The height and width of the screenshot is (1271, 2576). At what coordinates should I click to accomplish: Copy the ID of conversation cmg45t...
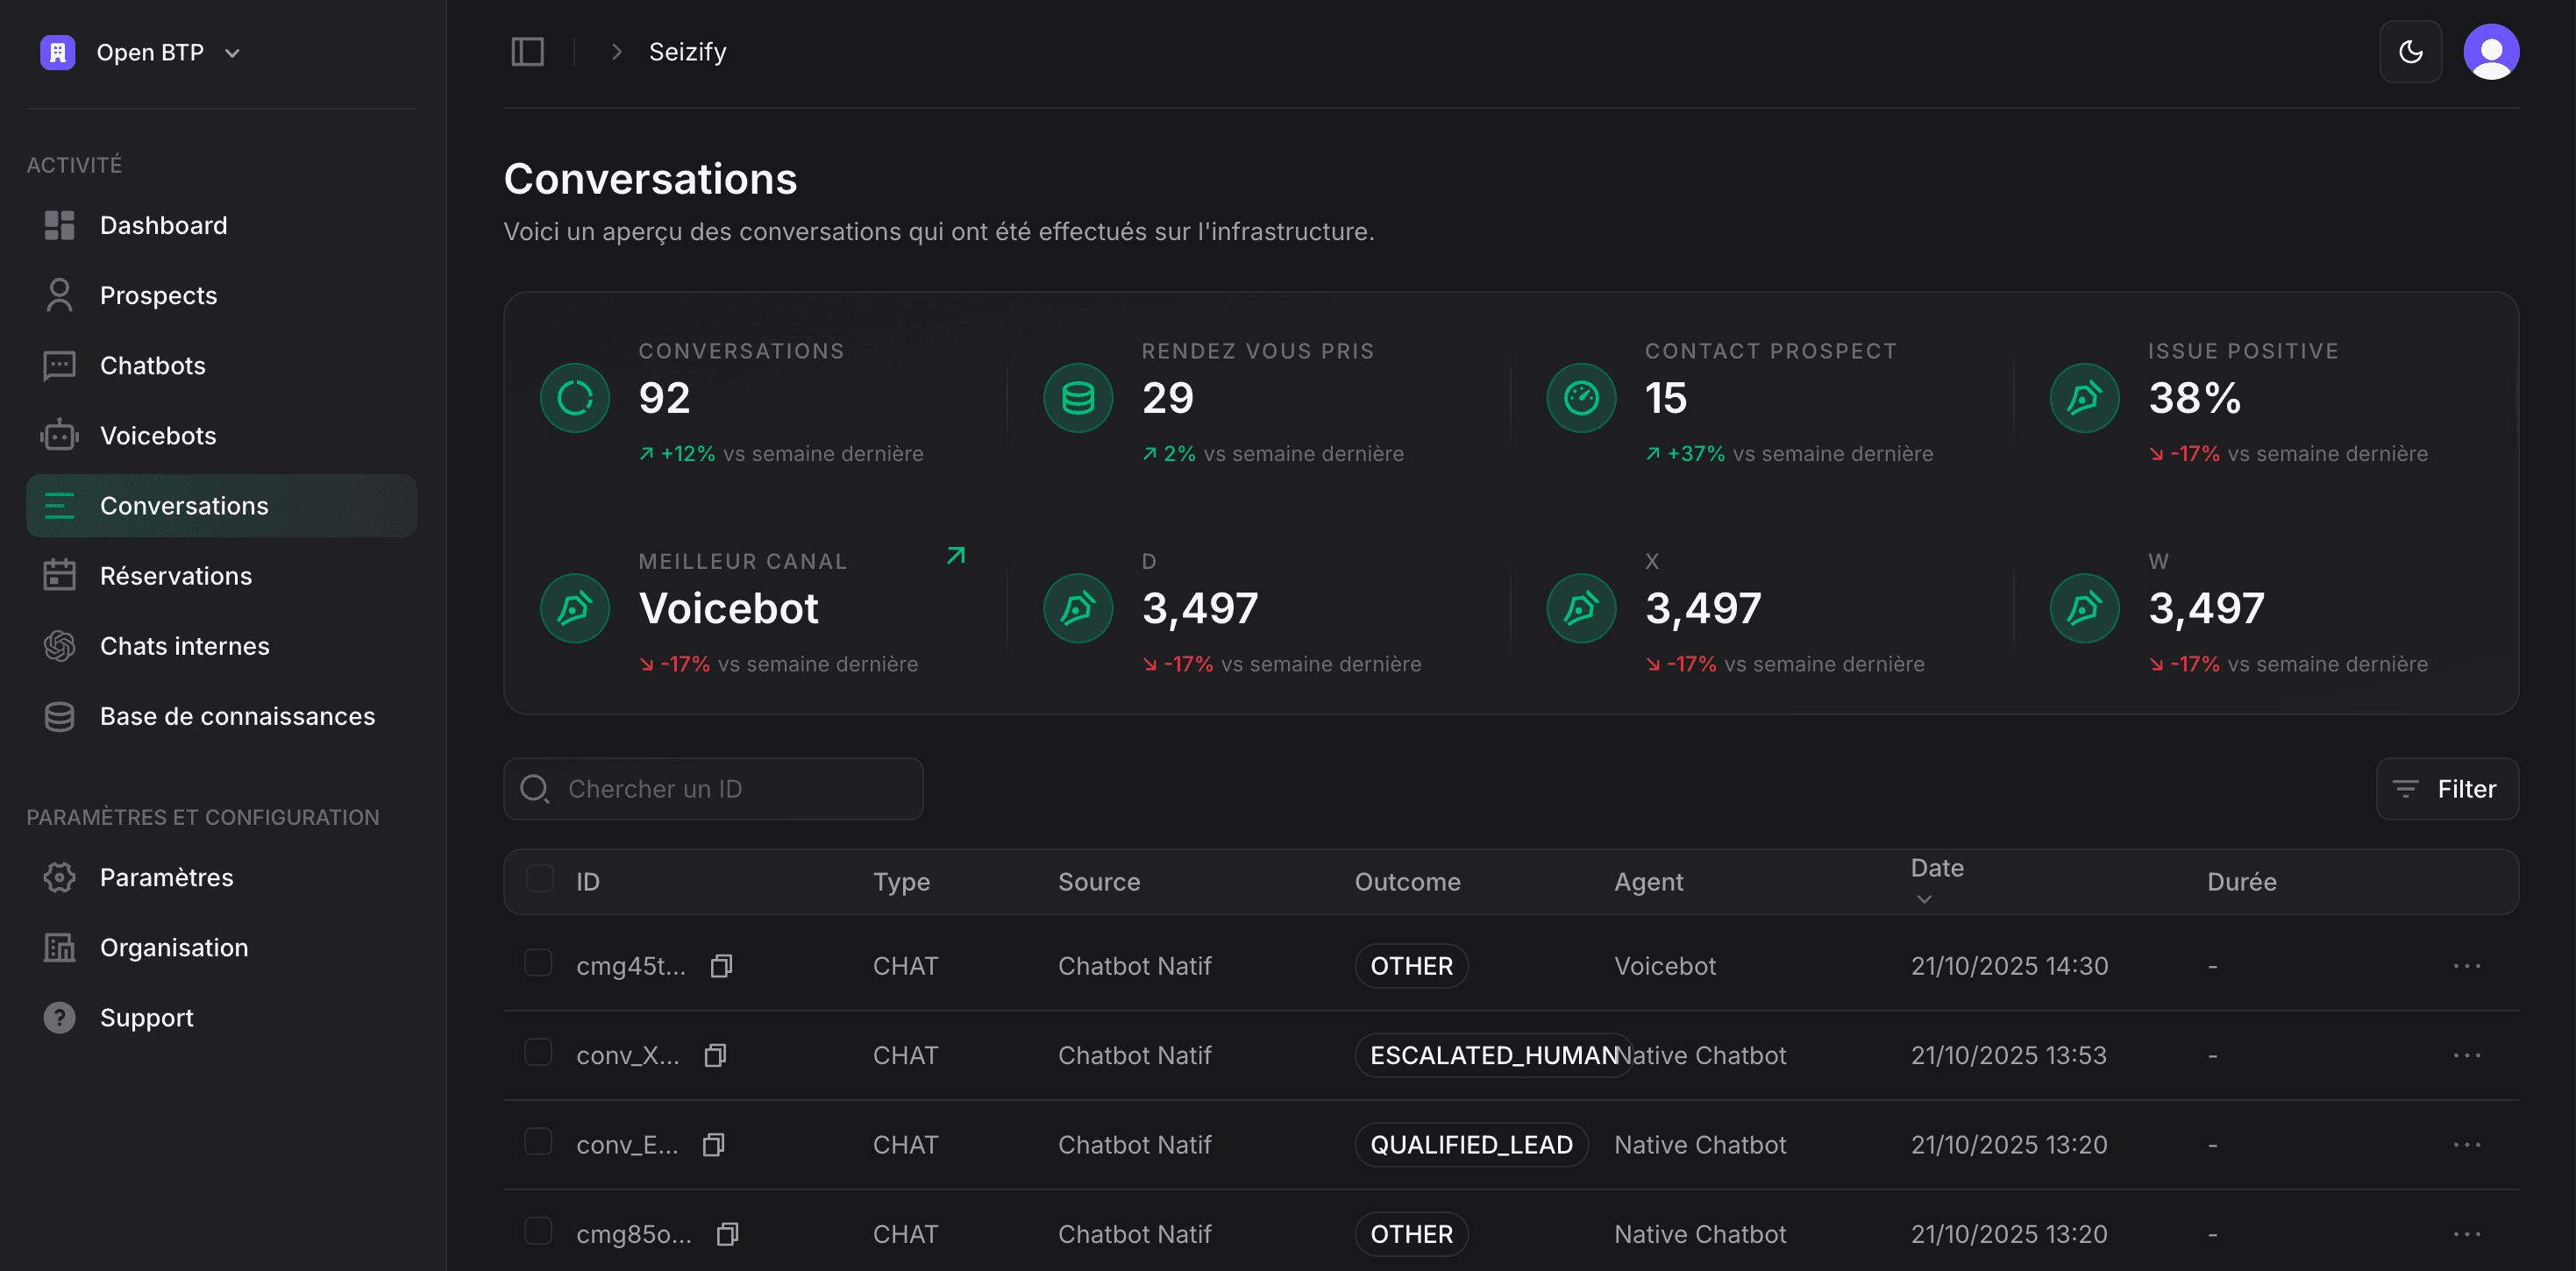[x=722, y=965]
